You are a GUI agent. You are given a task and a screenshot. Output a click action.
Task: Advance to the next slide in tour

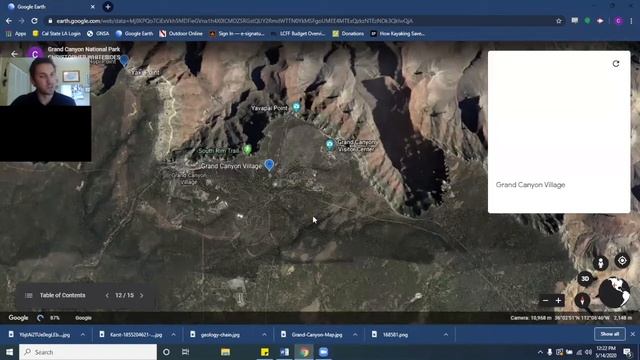pyautogui.click(x=142, y=295)
